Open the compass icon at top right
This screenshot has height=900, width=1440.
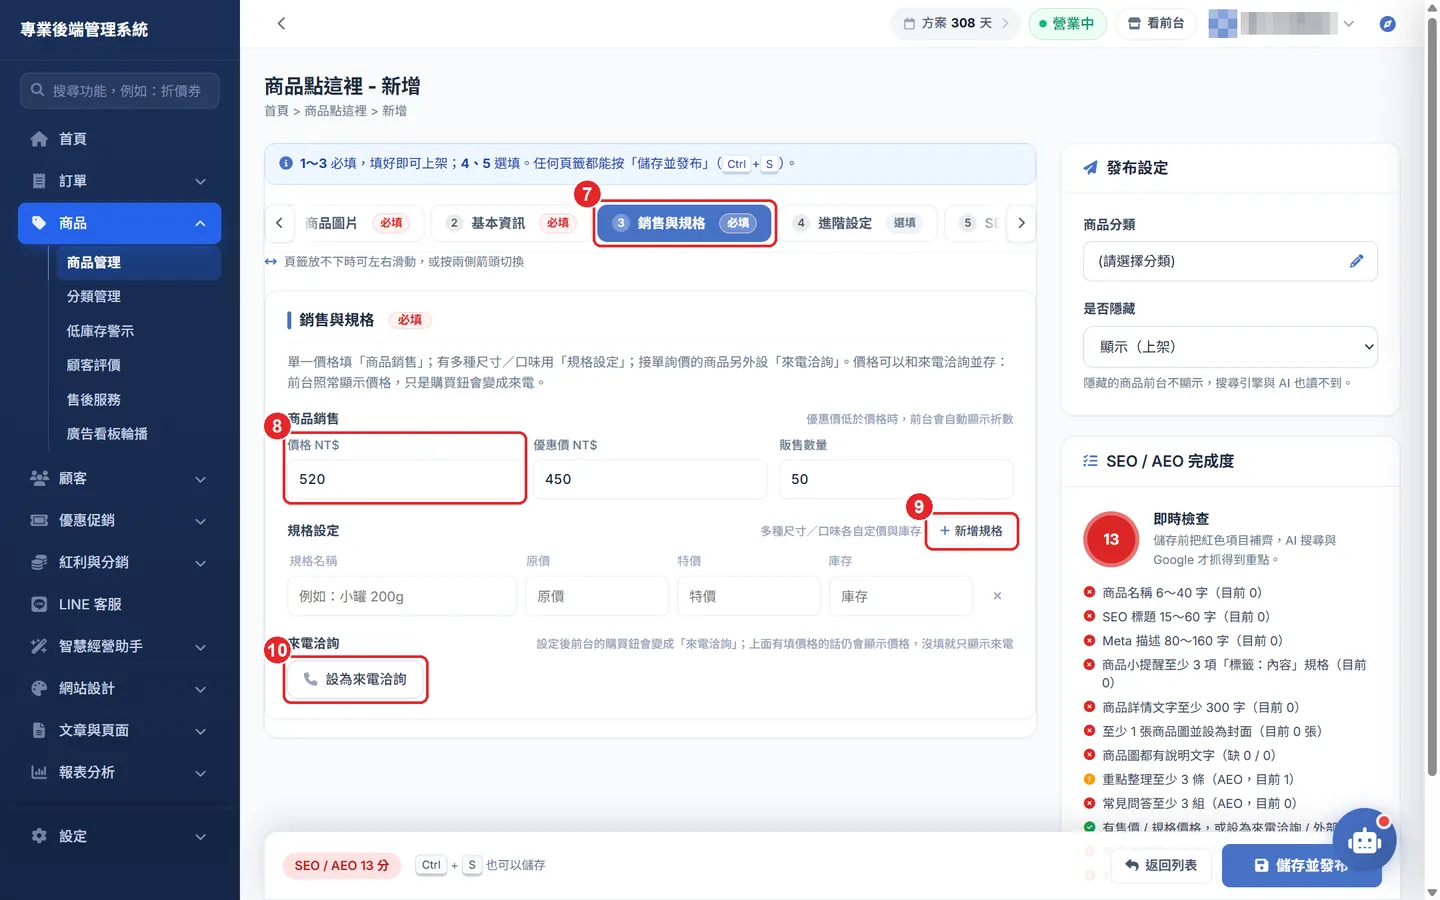tap(1387, 23)
